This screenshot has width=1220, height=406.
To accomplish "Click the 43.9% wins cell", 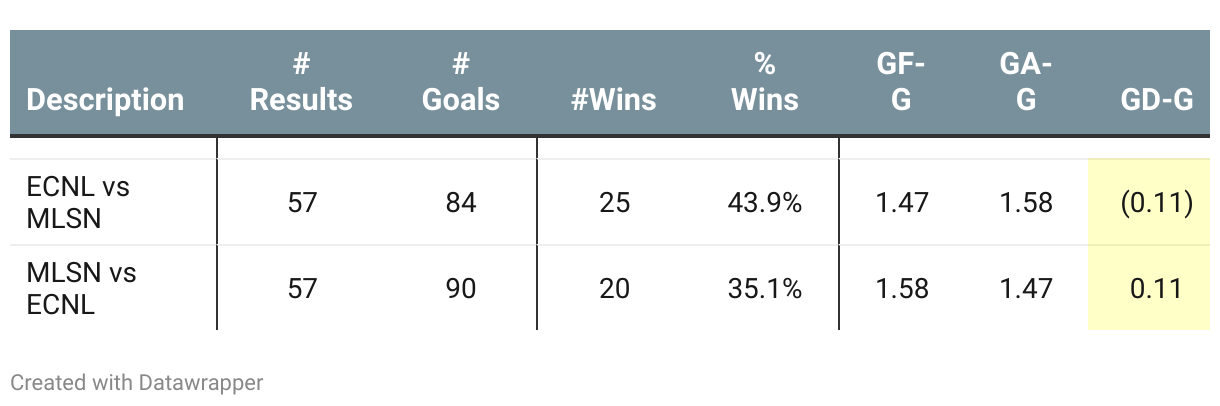I will (x=765, y=203).
